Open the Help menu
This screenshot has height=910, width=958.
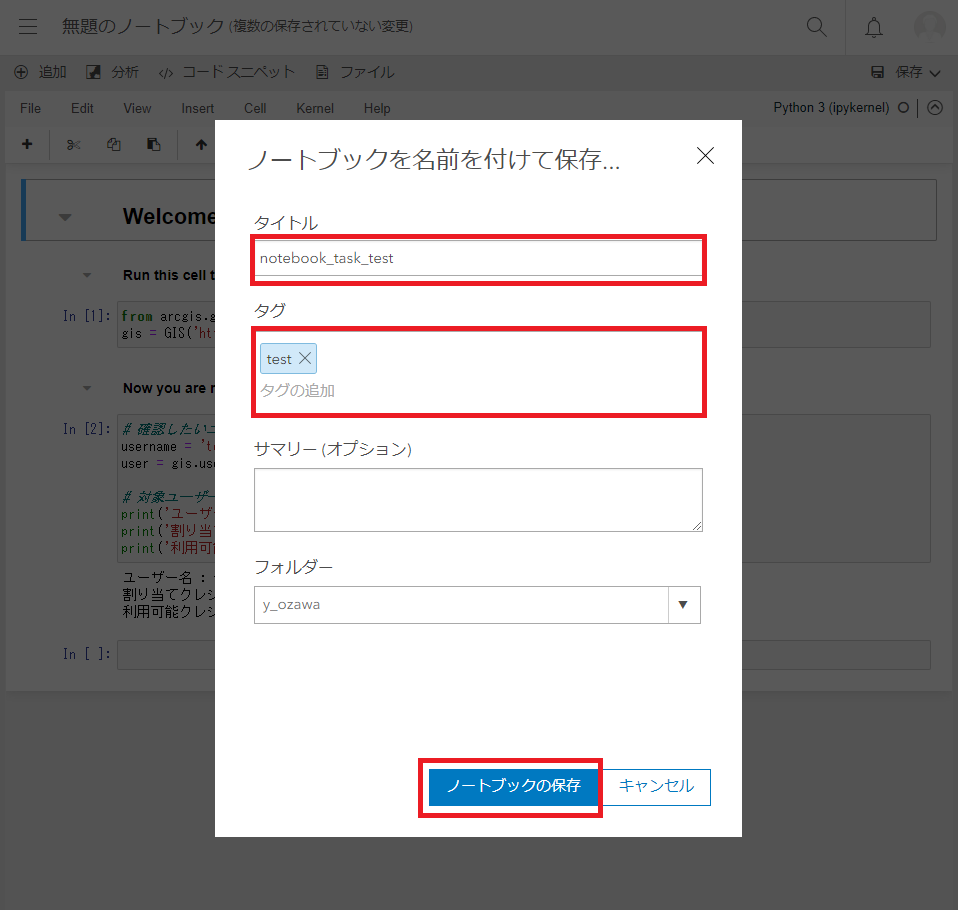click(377, 108)
